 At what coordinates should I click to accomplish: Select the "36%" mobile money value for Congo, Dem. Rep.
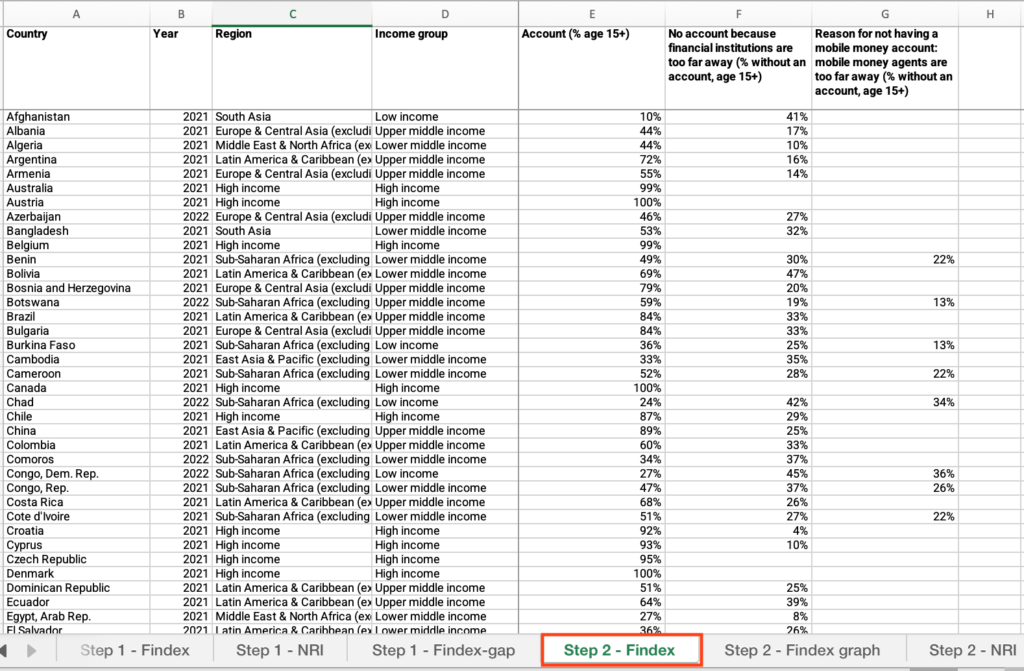tap(885, 474)
